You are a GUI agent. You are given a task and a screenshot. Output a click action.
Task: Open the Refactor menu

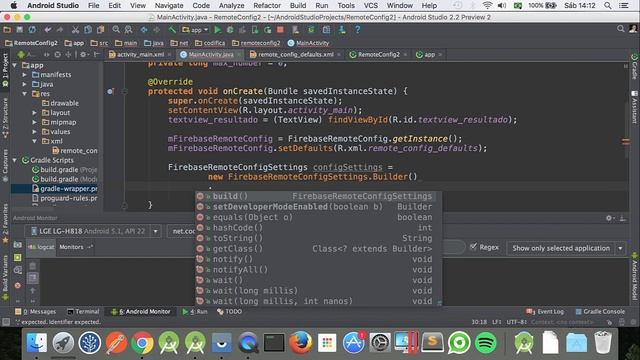267,6
